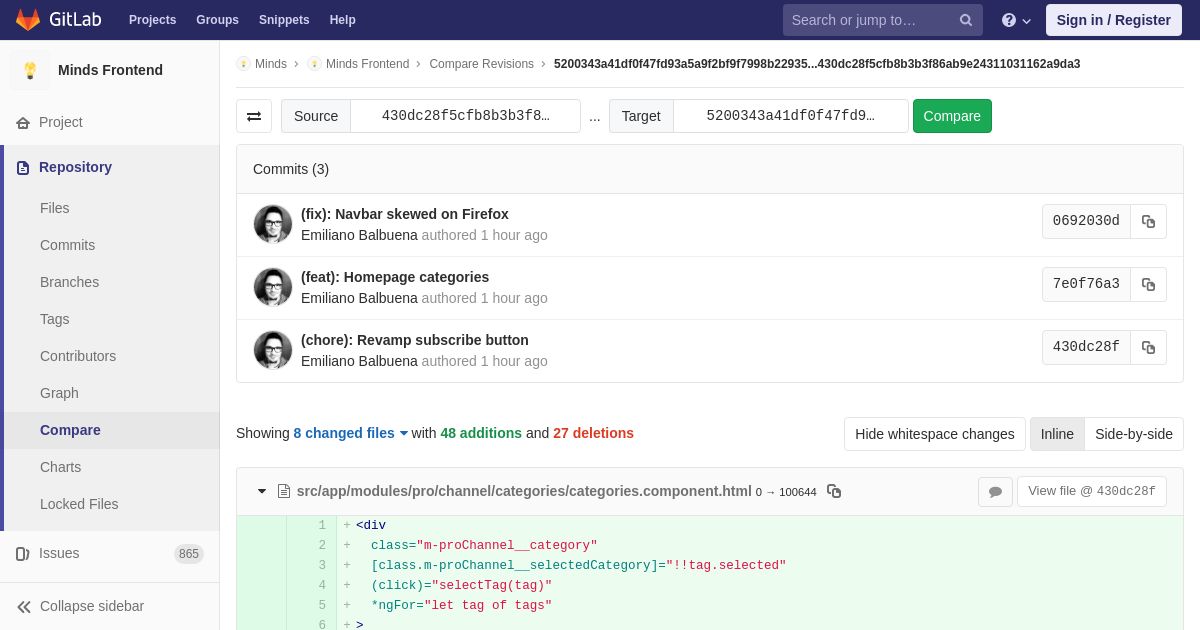Open Commits in repository sidebar
Viewport: 1200px width, 630px height.
click(67, 245)
